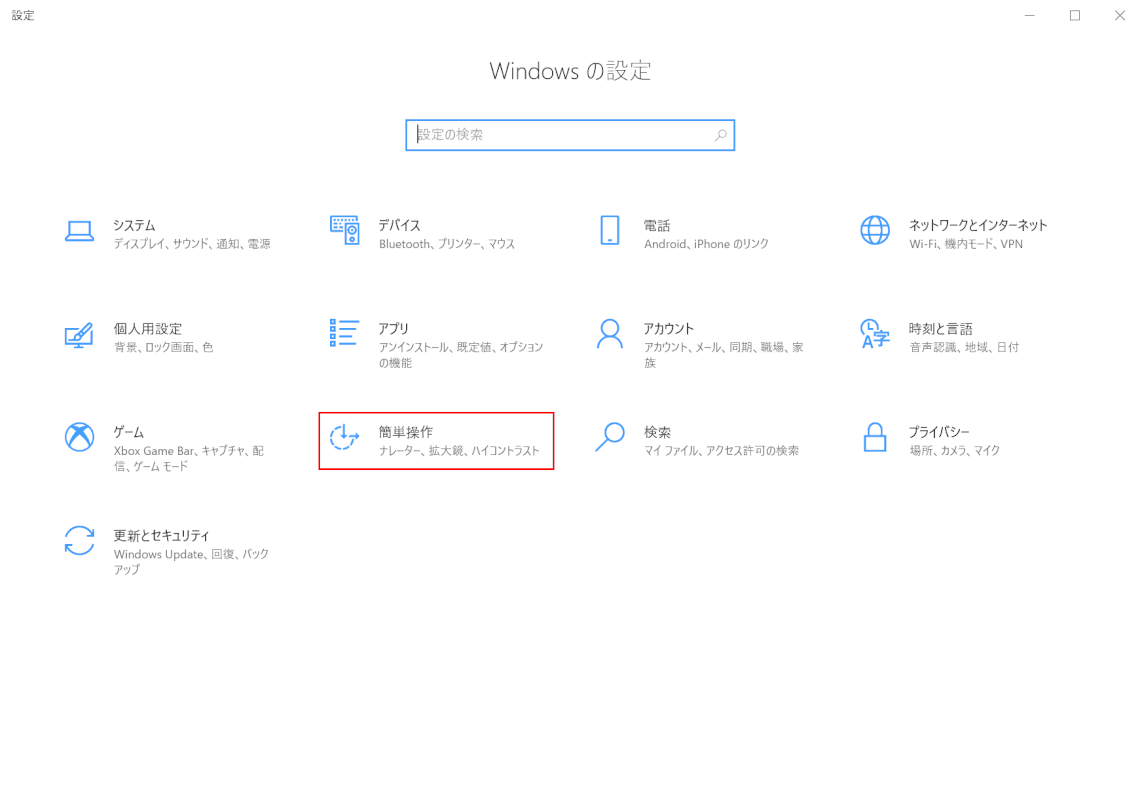The image size is (1142, 800).
Task: Select the 電話 category title
Action: tap(656, 225)
